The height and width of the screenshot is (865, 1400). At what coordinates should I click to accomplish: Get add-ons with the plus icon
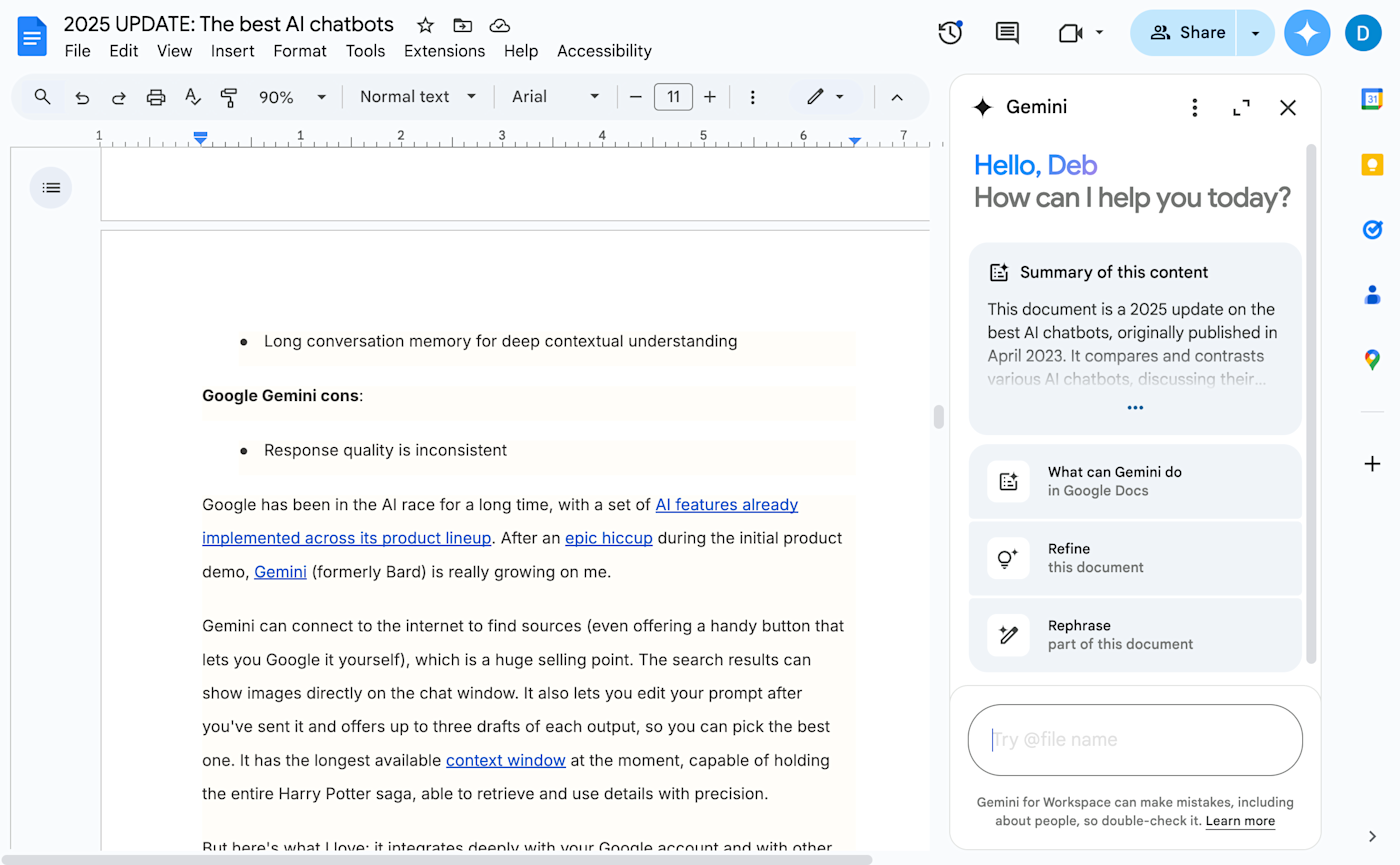[1372, 464]
